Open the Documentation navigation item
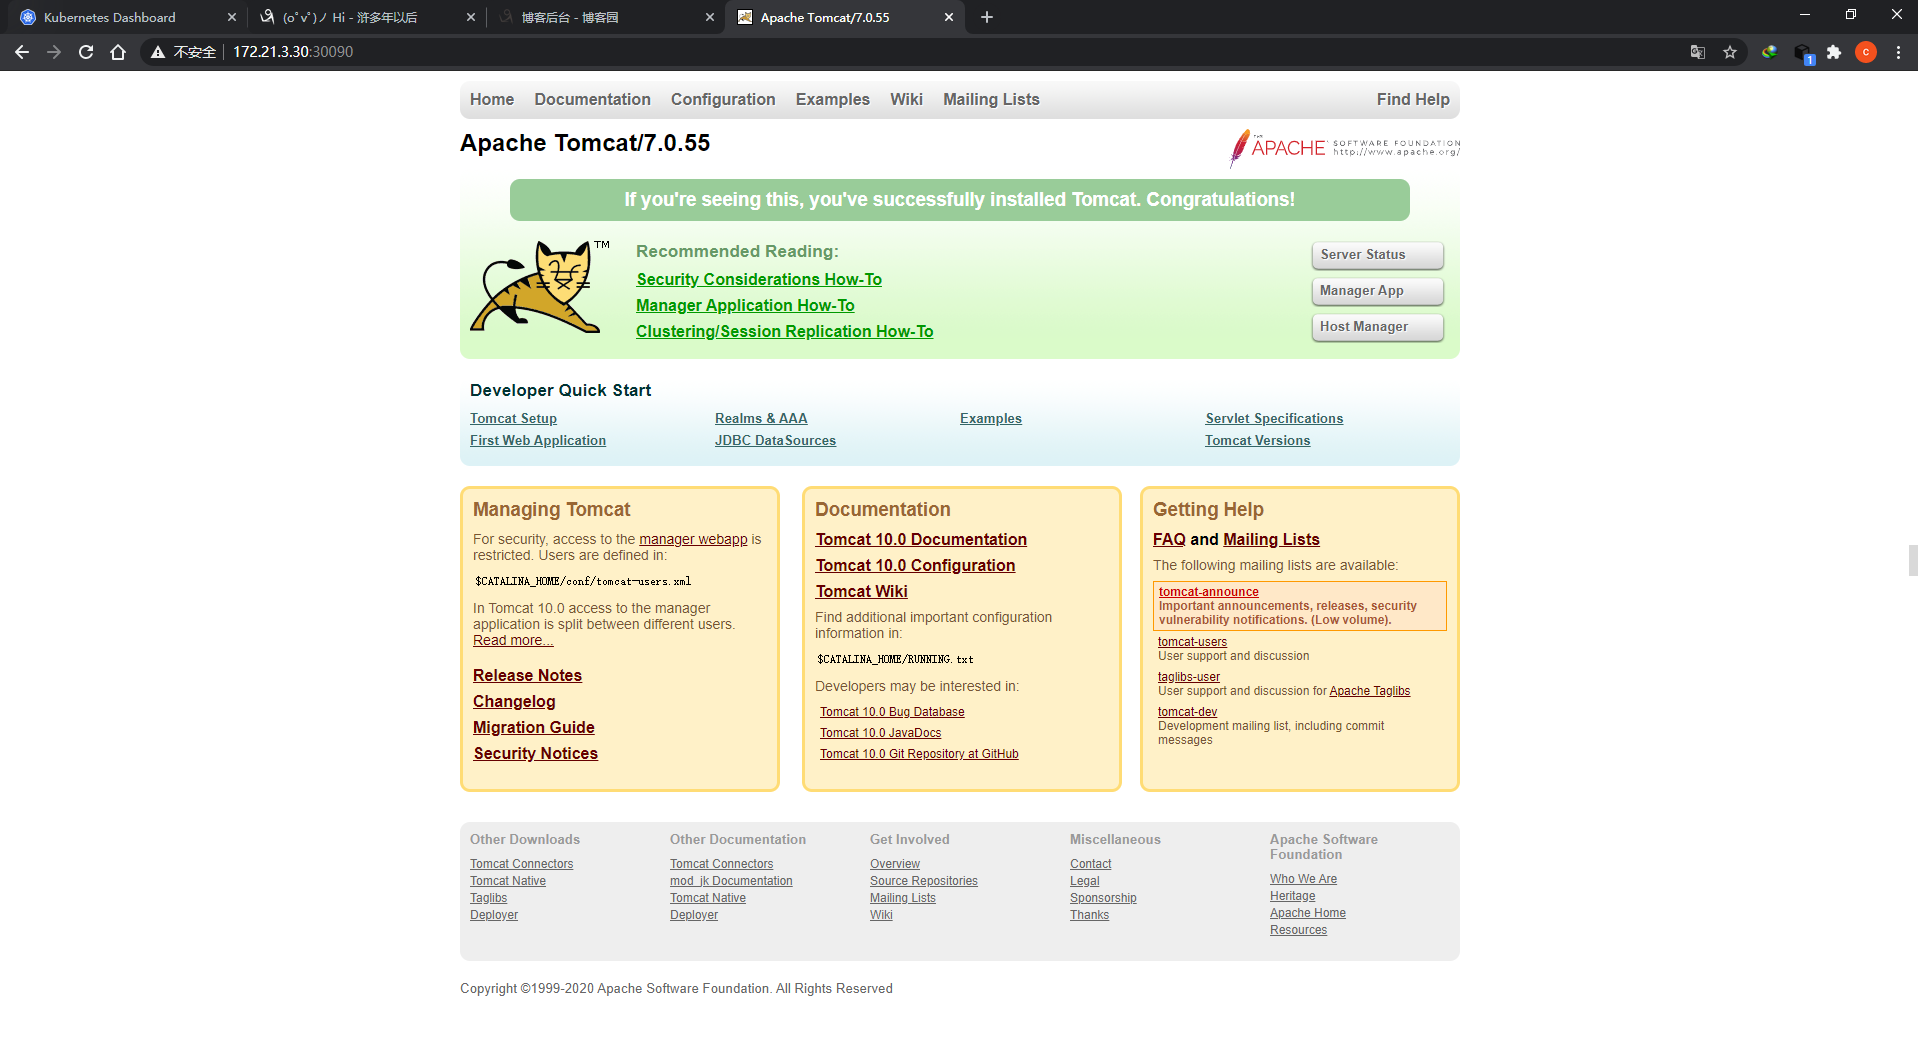Image resolution: width=1918 pixels, height=1047 pixels. point(592,100)
